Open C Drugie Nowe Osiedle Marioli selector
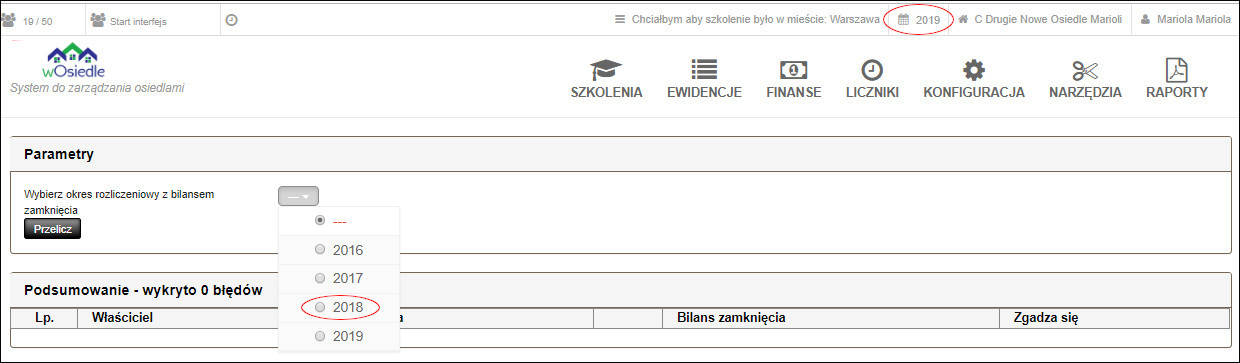The width and height of the screenshot is (1240, 363). tap(1040, 20)
